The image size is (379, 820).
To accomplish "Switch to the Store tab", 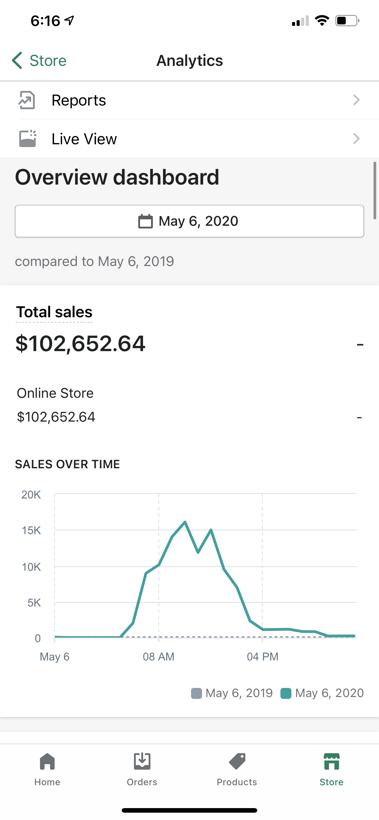I will [331, 770].
